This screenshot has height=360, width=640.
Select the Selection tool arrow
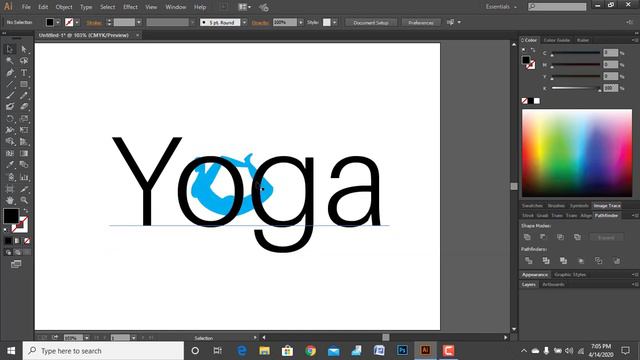[10, 49]
